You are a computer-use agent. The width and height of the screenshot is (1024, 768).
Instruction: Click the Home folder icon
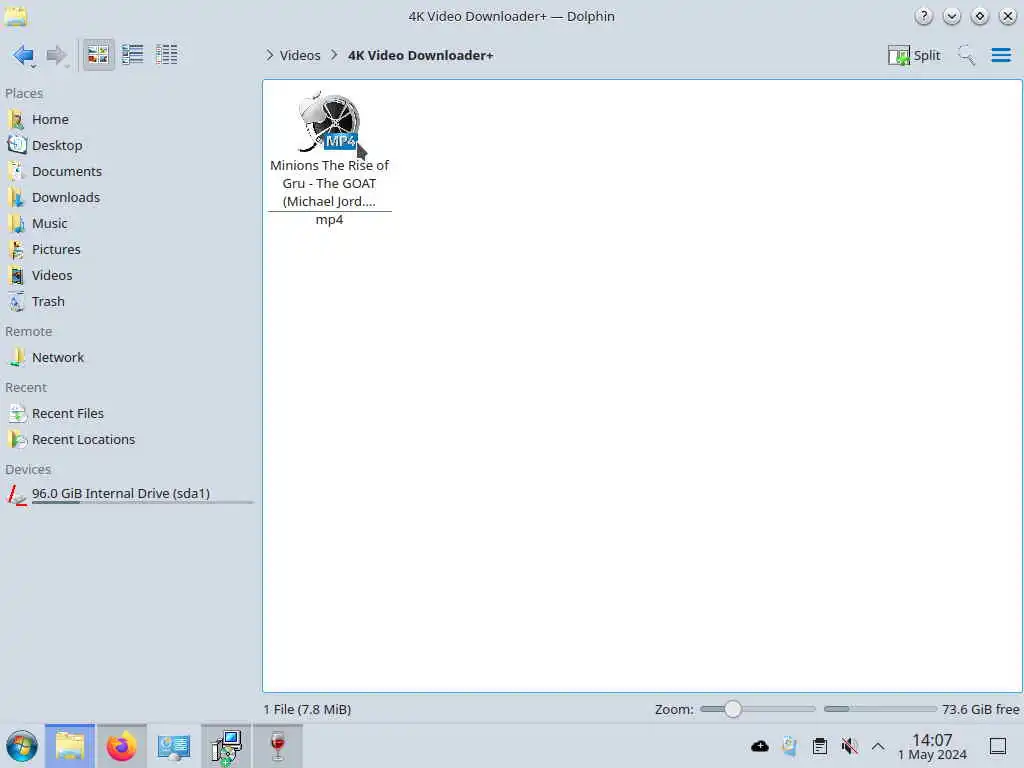pyautogui.click(x=16, y=120)
